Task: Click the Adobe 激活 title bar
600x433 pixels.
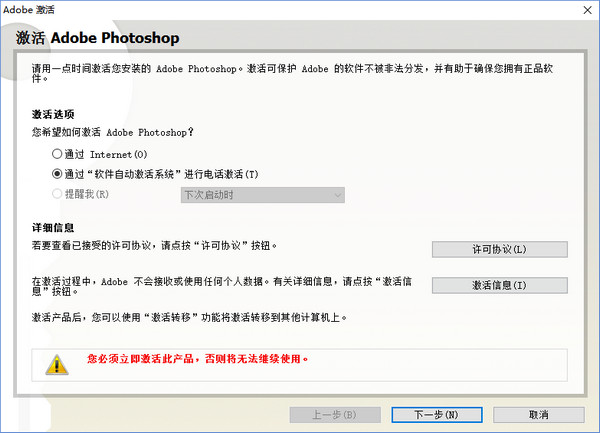Action: [x=250, y=9]
